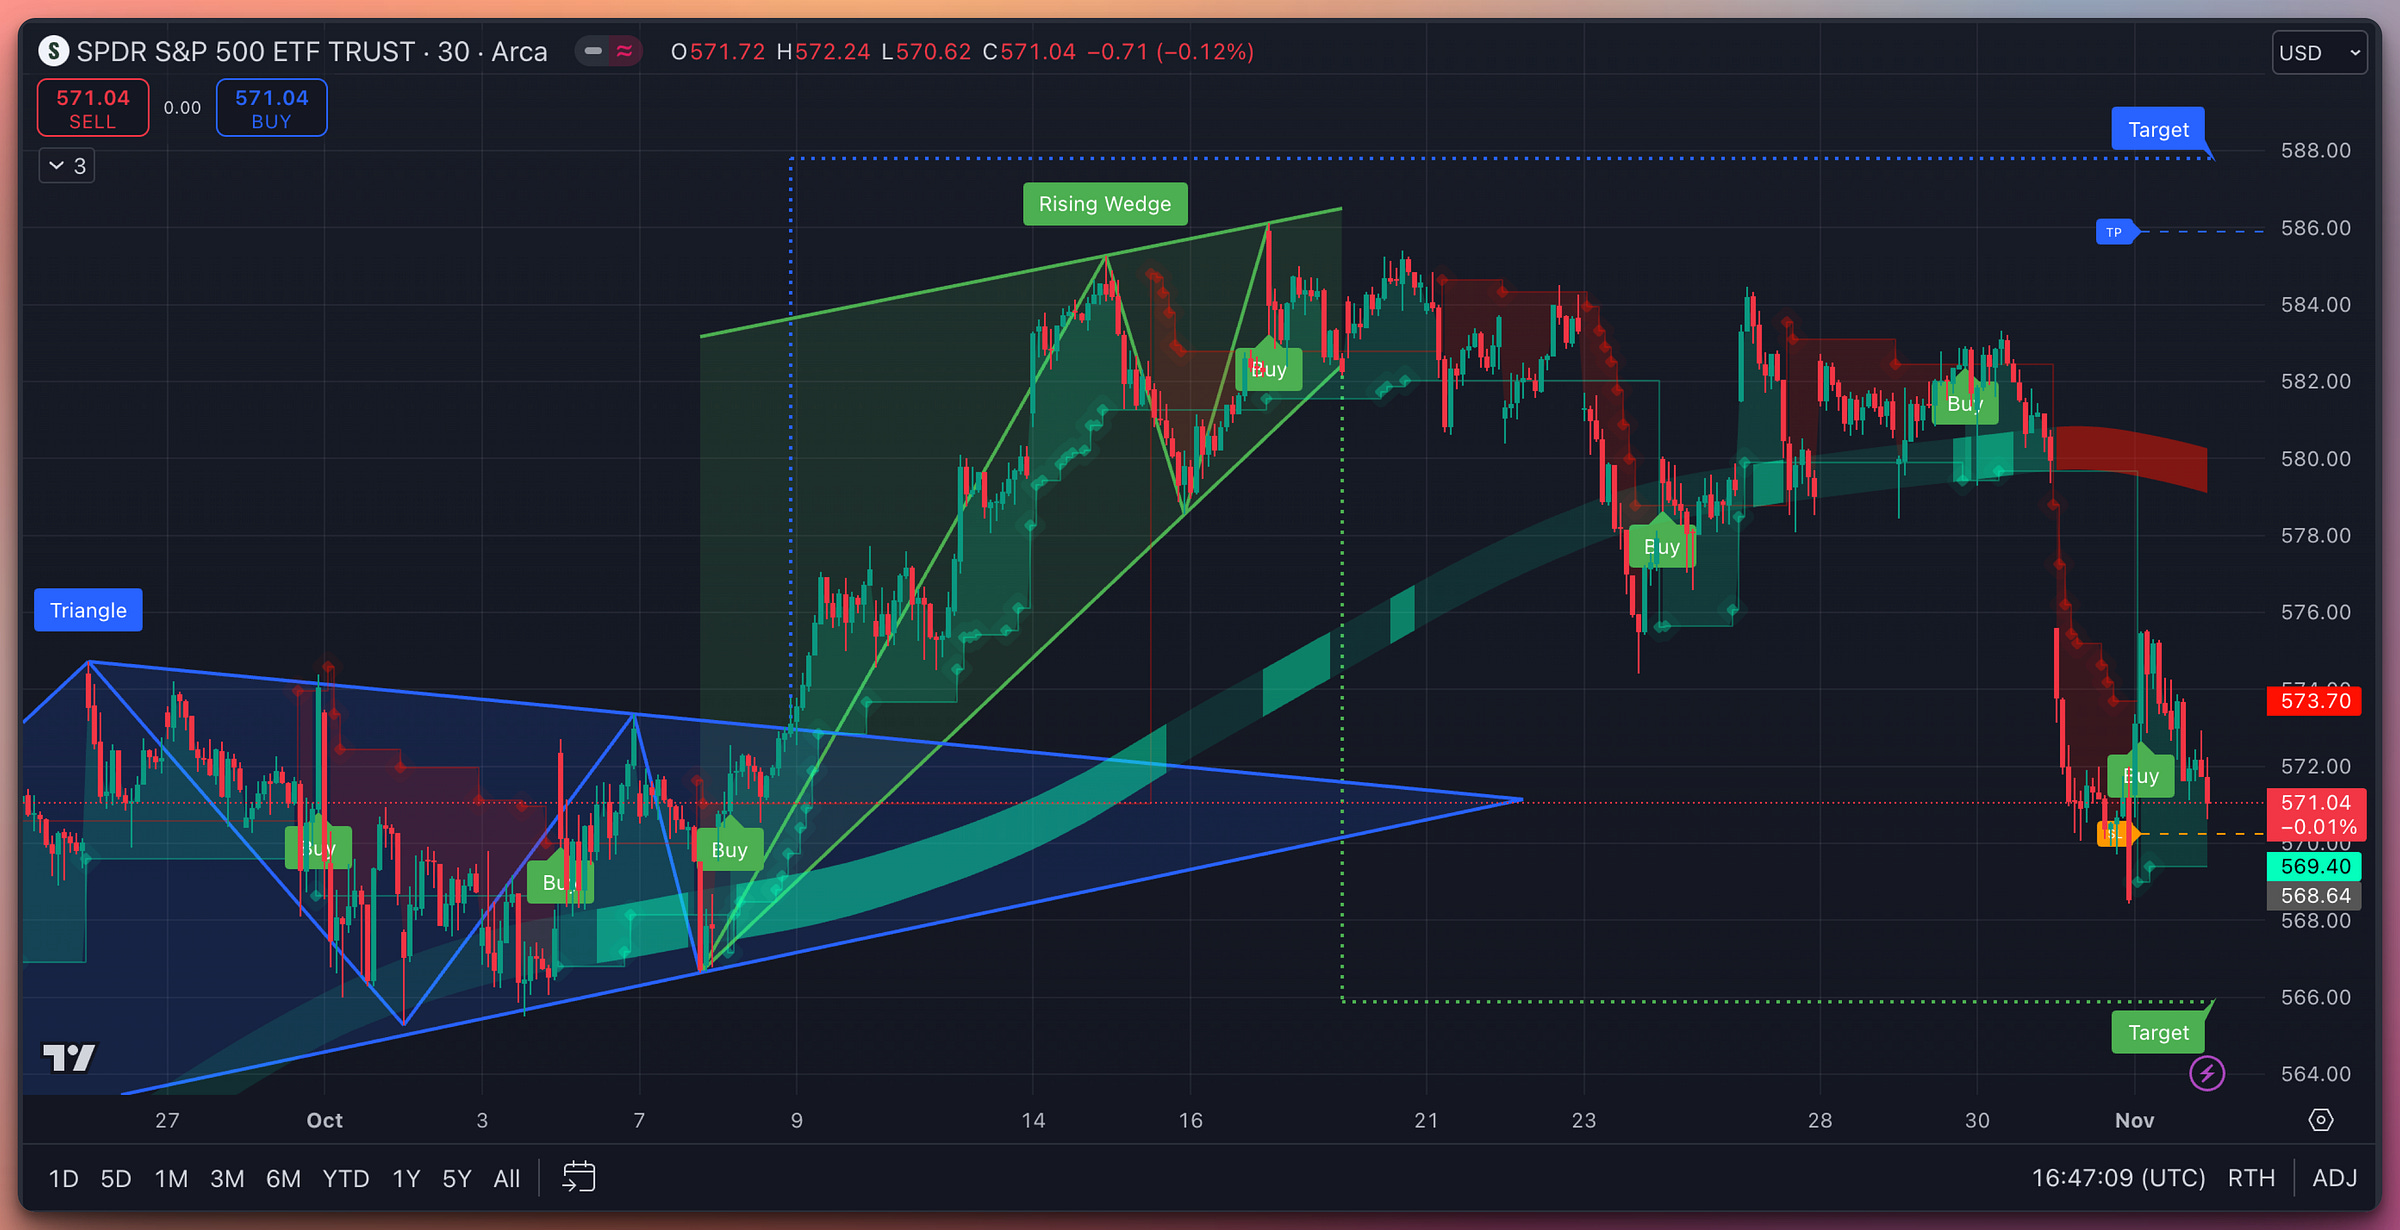Select the 1Y time range
Image resolution: width=2400 pixels, height=1230 pixels.
(406, 1179)
